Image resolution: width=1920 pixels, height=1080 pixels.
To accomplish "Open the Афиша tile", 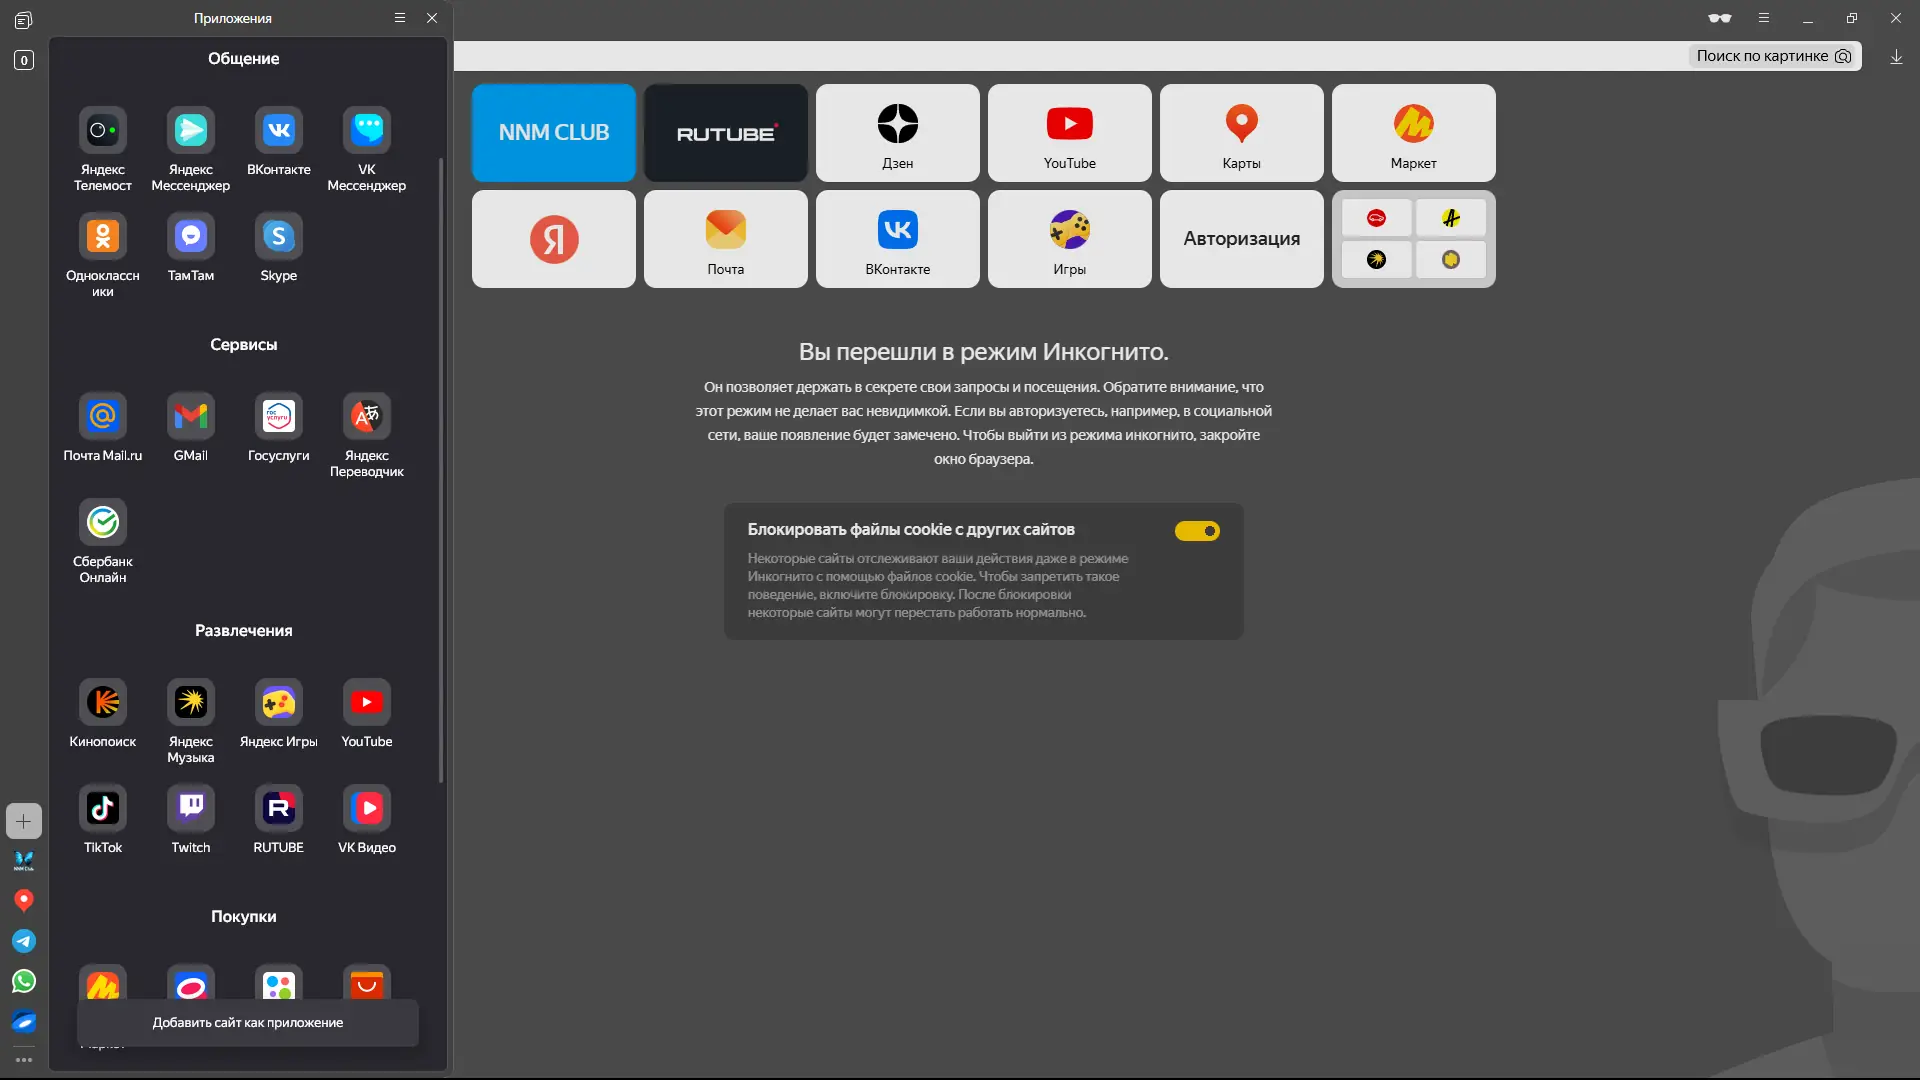I will pos(1451,217).
